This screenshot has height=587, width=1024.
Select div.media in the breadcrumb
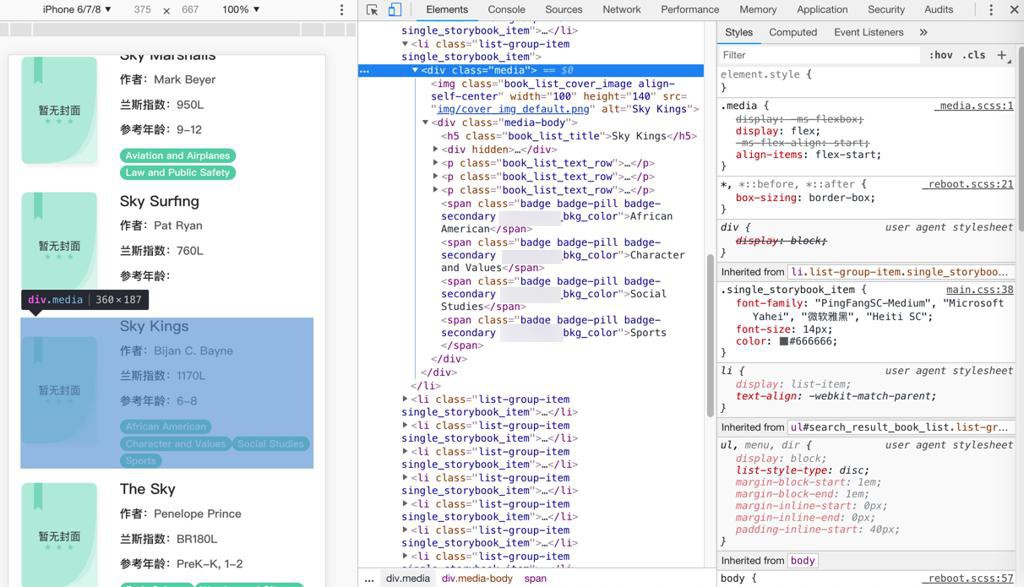click(408, 579)
